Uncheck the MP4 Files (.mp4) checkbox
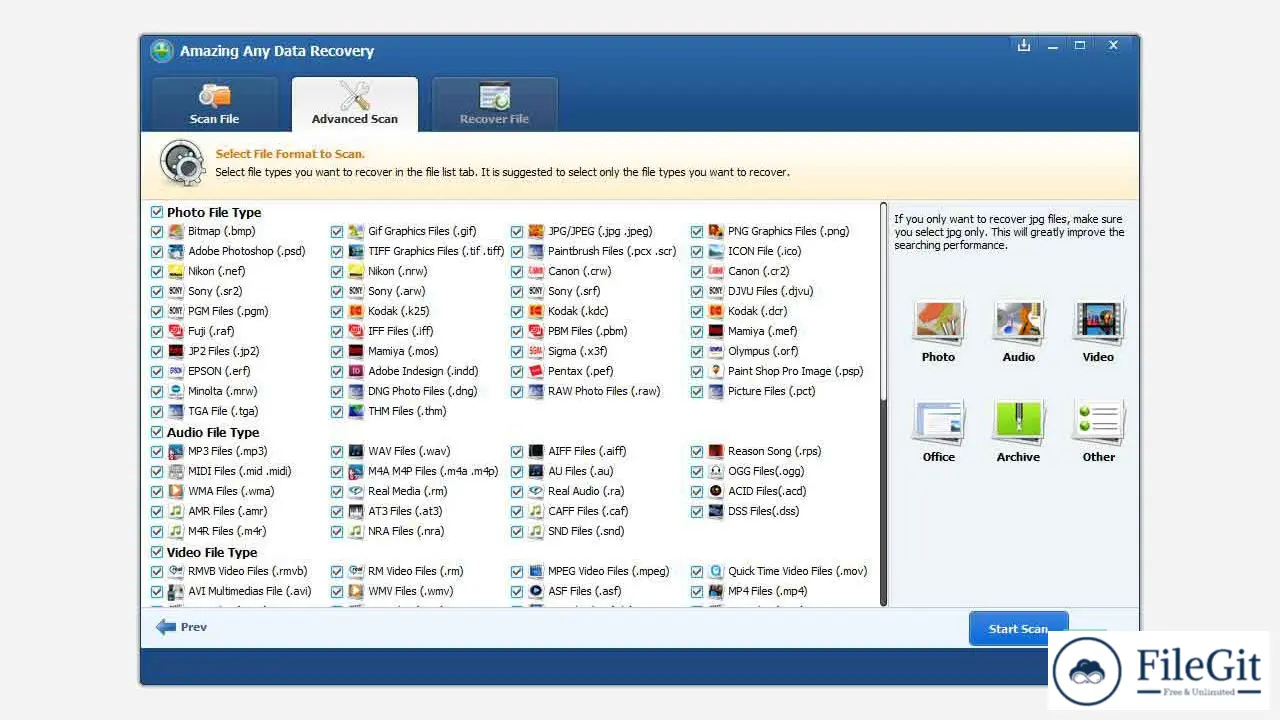Screen dimensions: 1280x720 pyautogui.click(x=697, y=591)
